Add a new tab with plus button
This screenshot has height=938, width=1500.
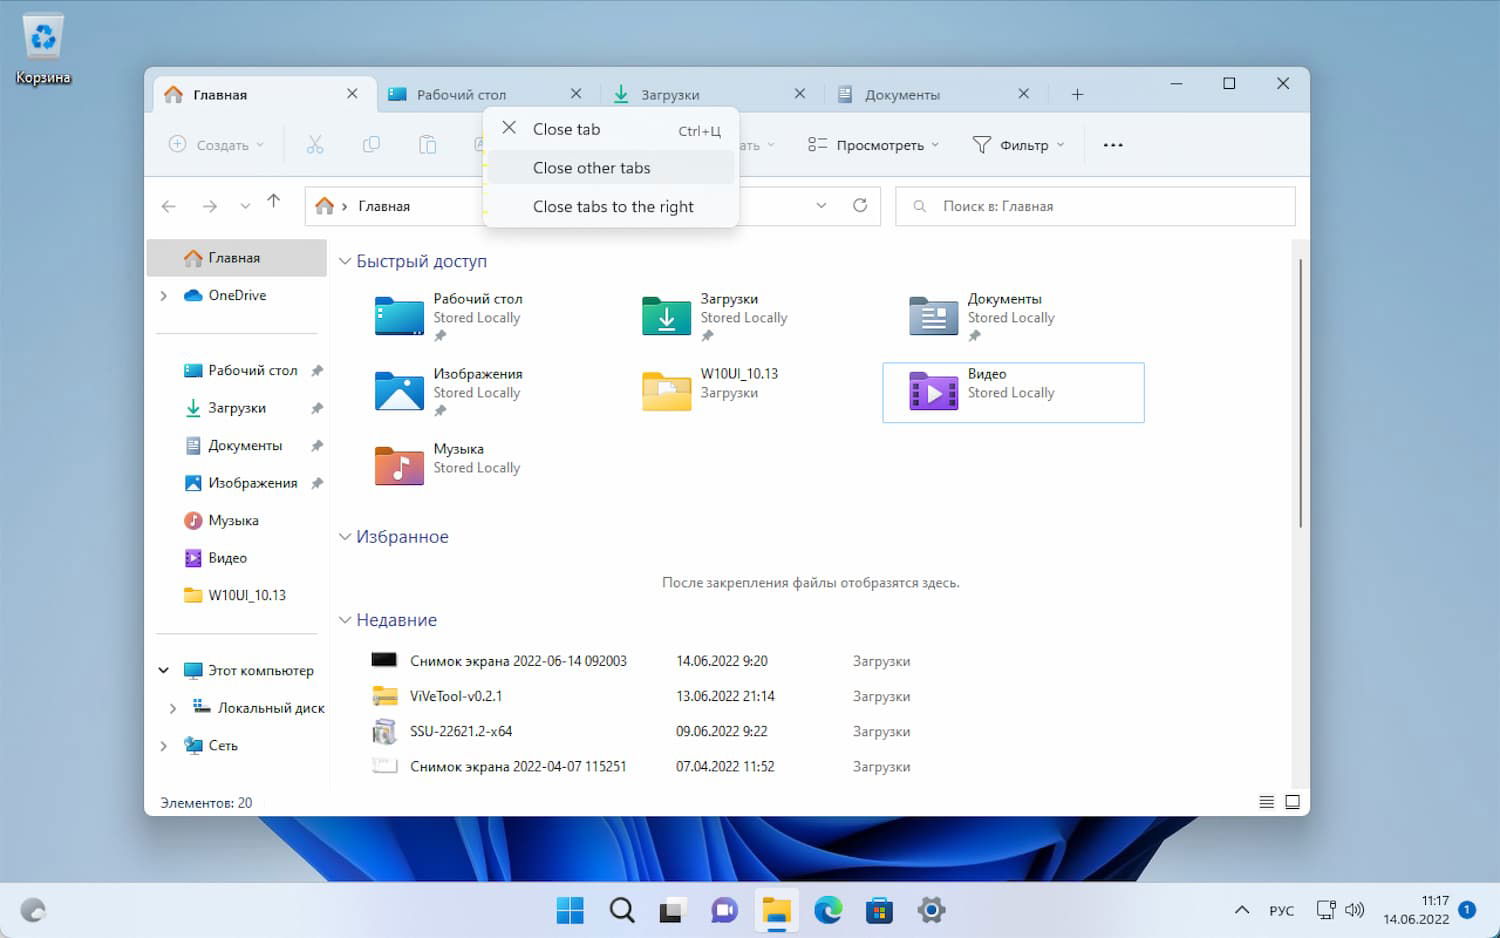click(x=1077, y=94)
